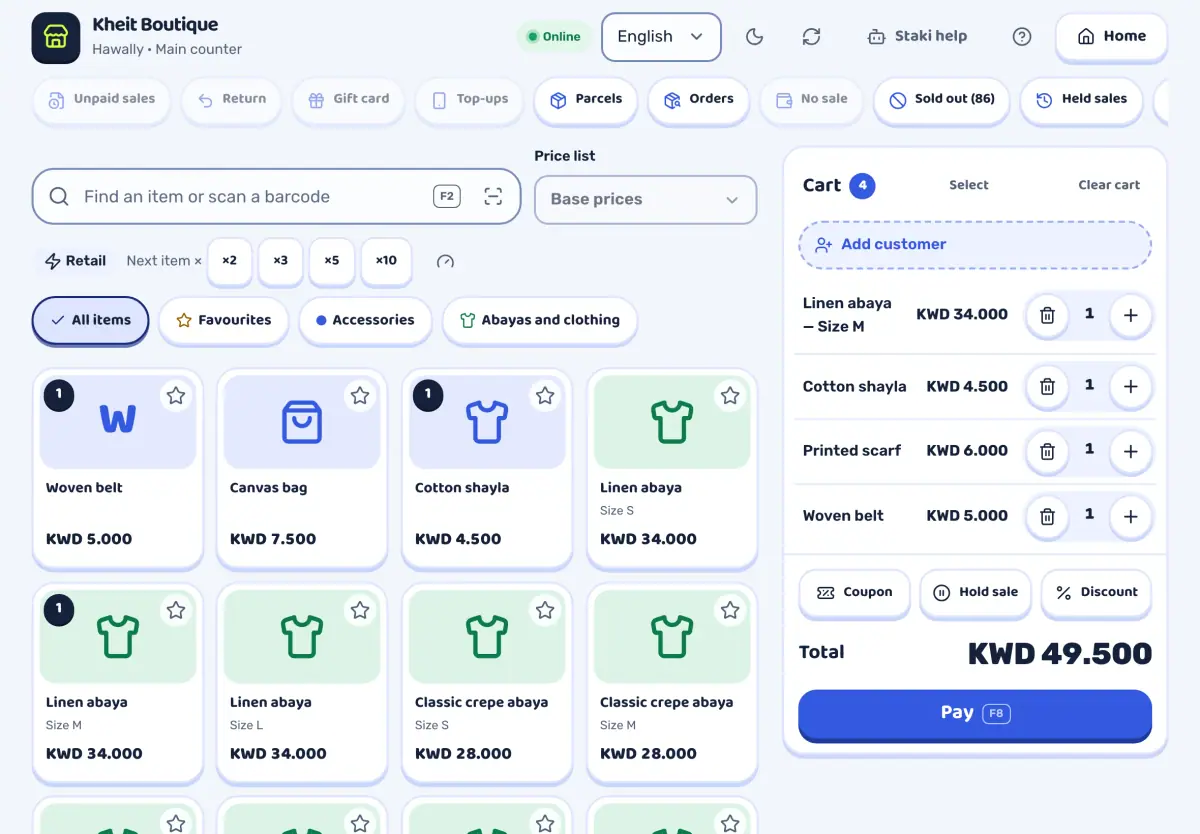1200x834 pixels.
Task: Toggle the Retail mode button
Action: pyautogui.click(x=75, y=261)
